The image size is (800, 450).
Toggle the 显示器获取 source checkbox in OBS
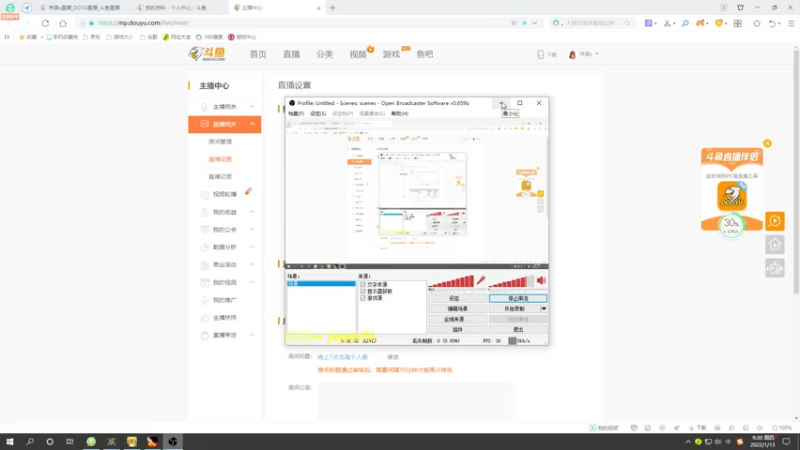coord(363,291)
